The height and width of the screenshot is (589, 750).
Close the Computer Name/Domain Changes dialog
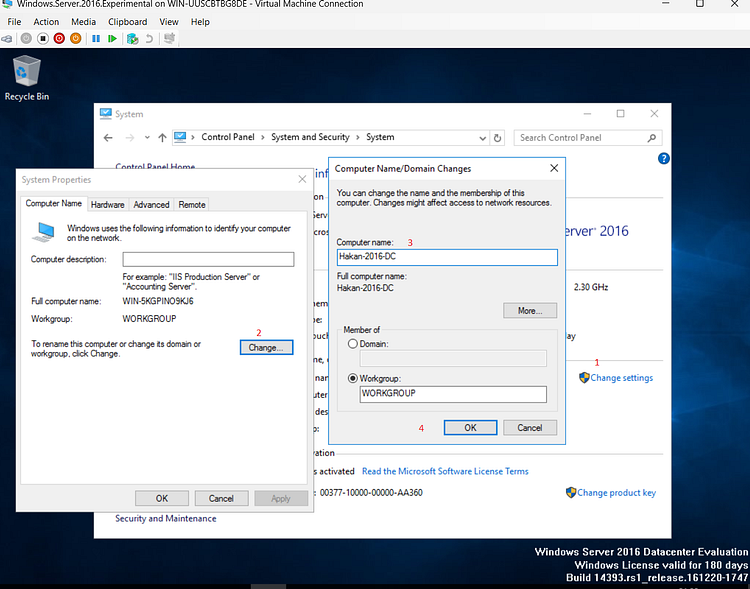point(554,168)
